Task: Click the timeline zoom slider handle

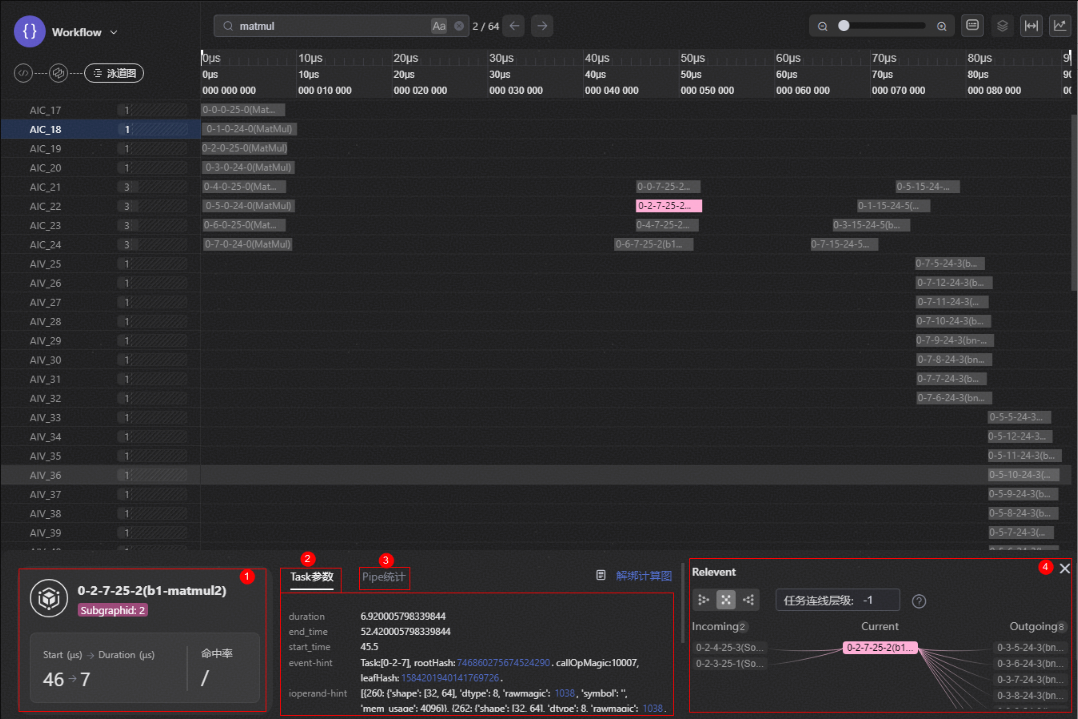Action: coord(844,26)
